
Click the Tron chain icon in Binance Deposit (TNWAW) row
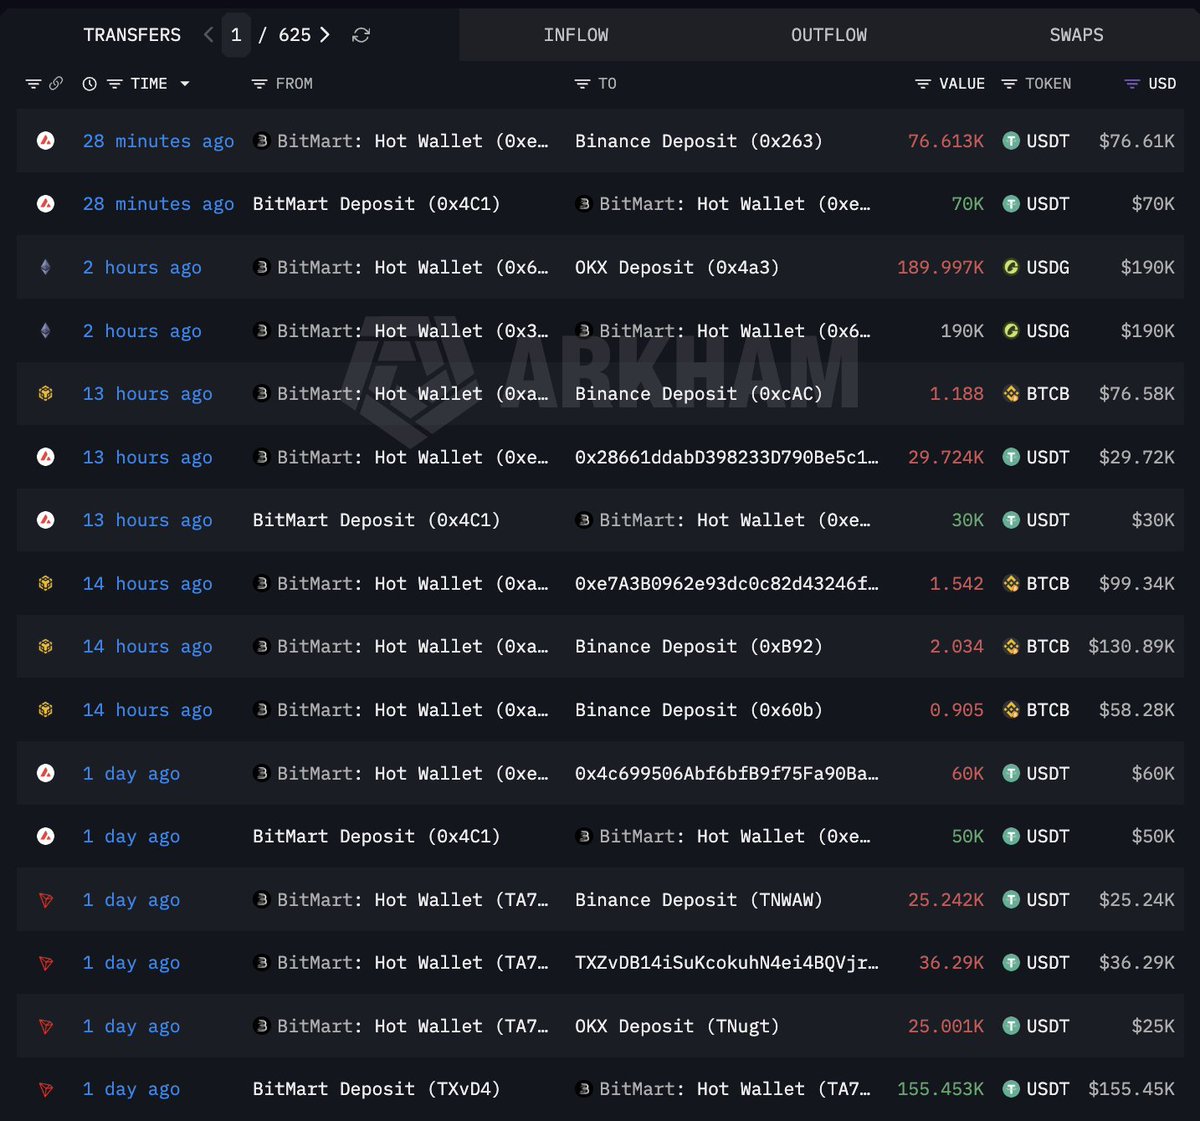click(x=45, y=900)
